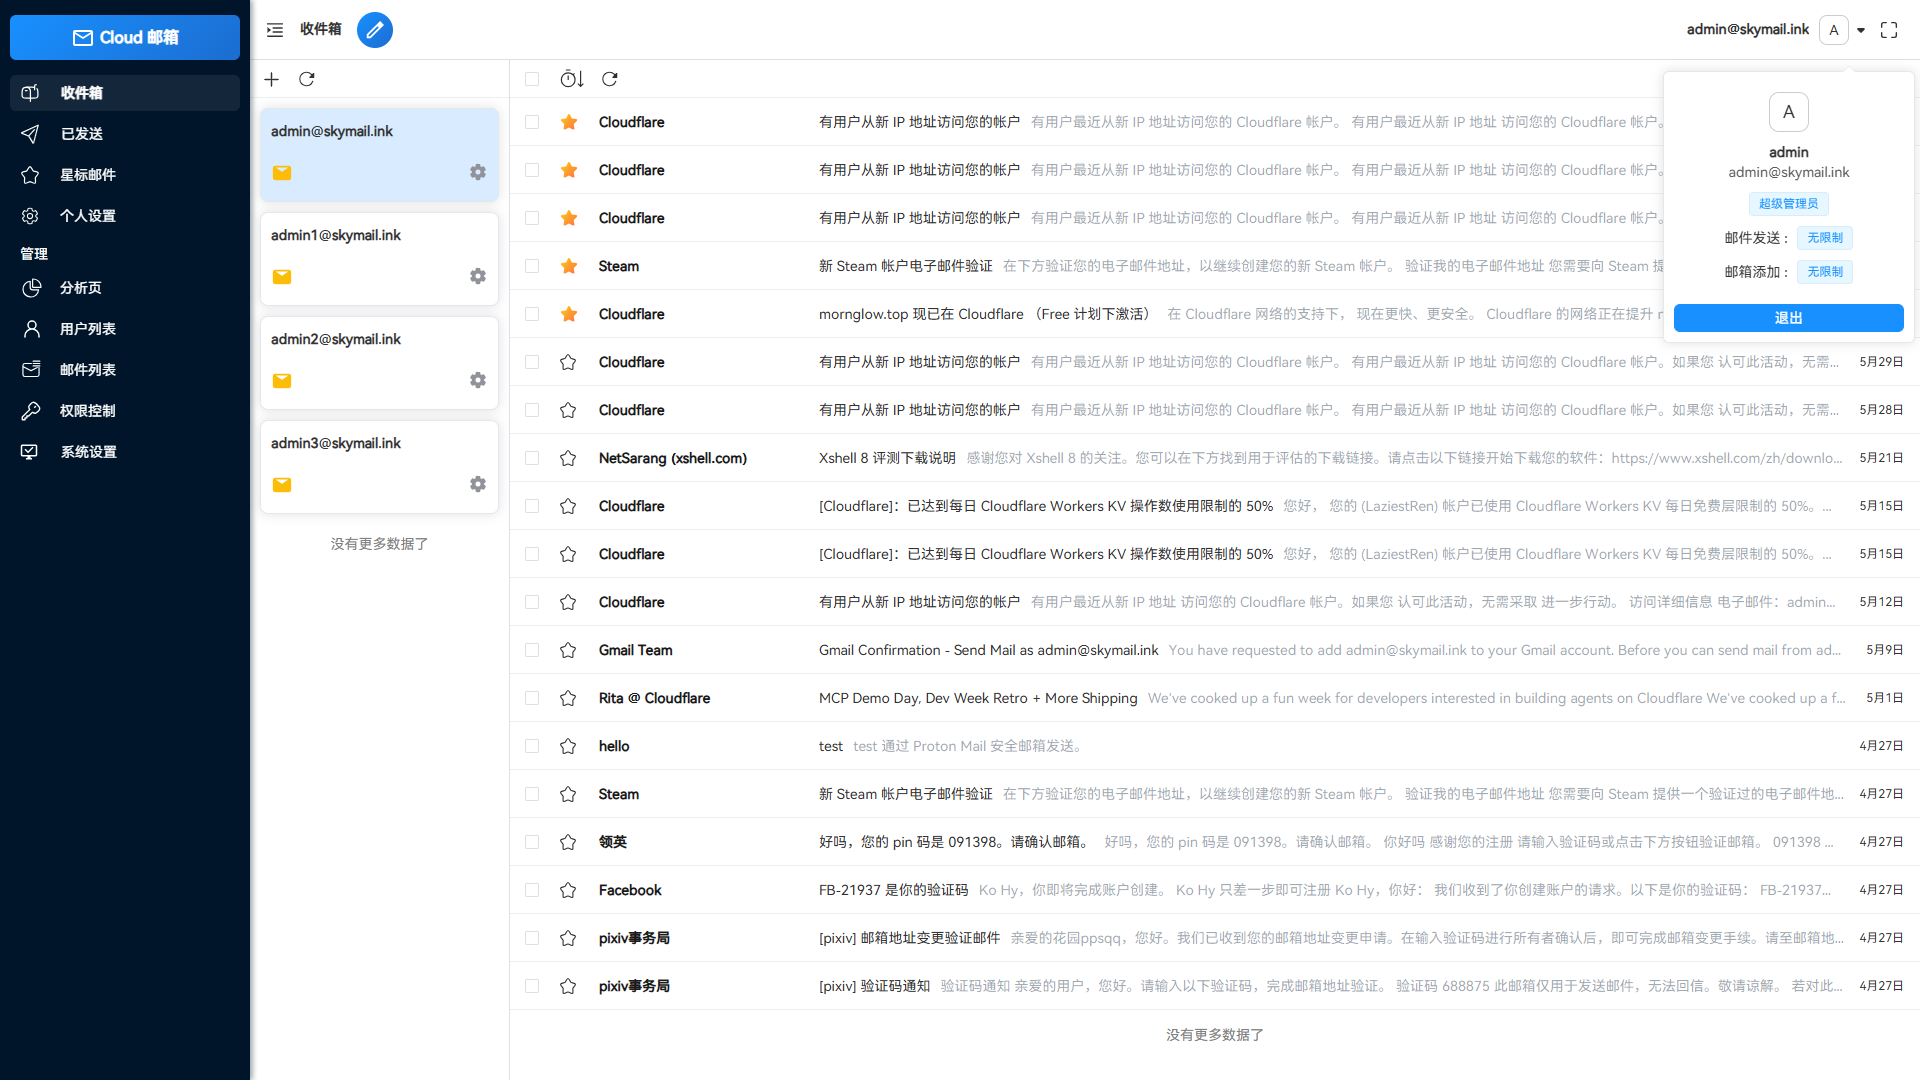Image resolution: width=1920 pixels, height=1080 pixels.
Task: Toggle fullscreen with the expand icon
Action: click(1889, 30)
